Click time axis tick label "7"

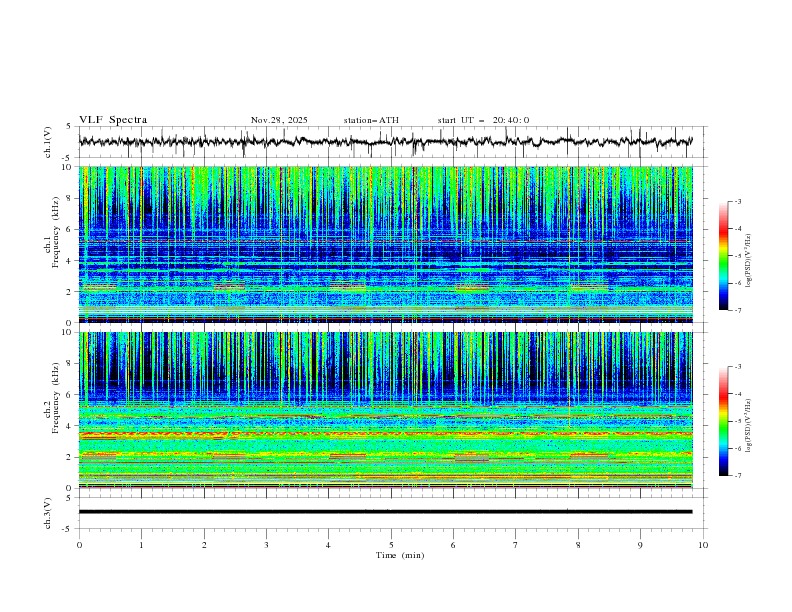[516, 545]
